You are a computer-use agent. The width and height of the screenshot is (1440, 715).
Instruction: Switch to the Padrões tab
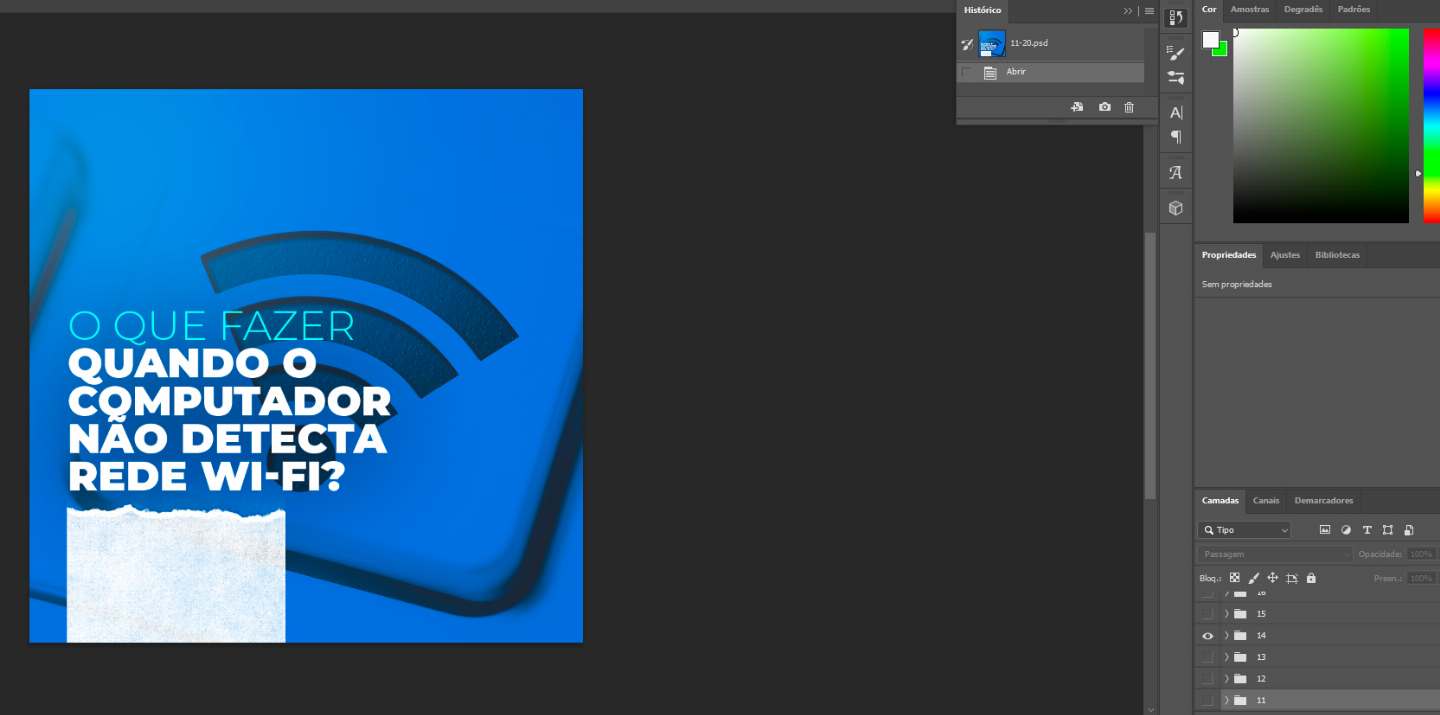click(x=1353, y=10)
